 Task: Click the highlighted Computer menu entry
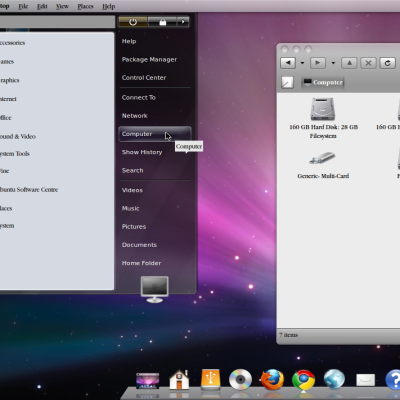pos(155,134)
